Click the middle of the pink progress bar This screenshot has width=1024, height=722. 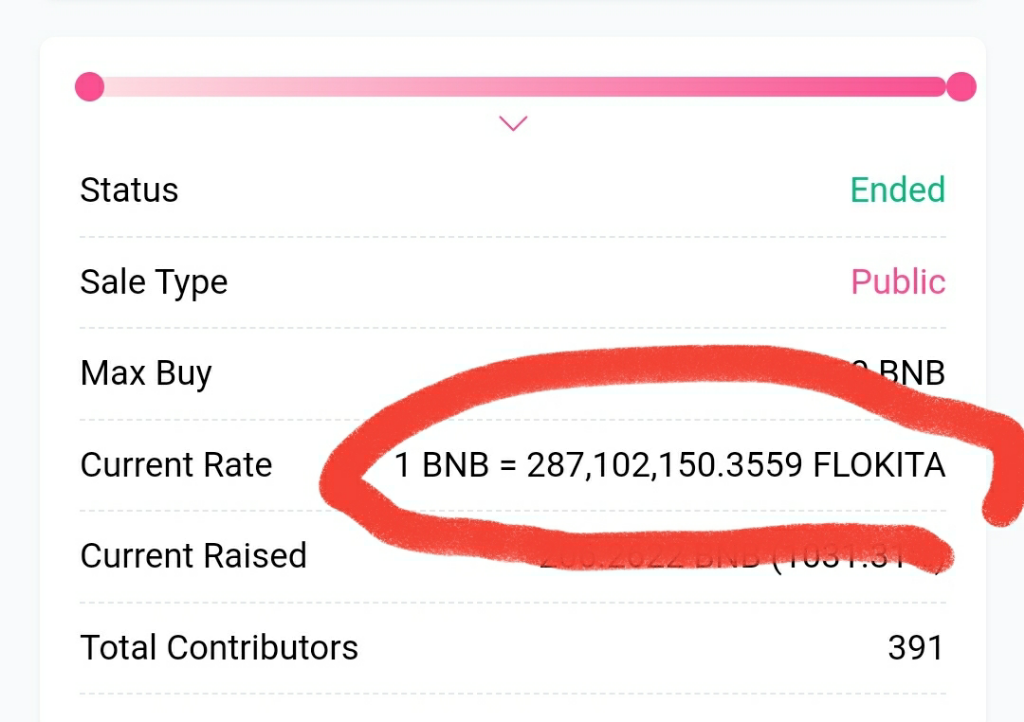525,87
